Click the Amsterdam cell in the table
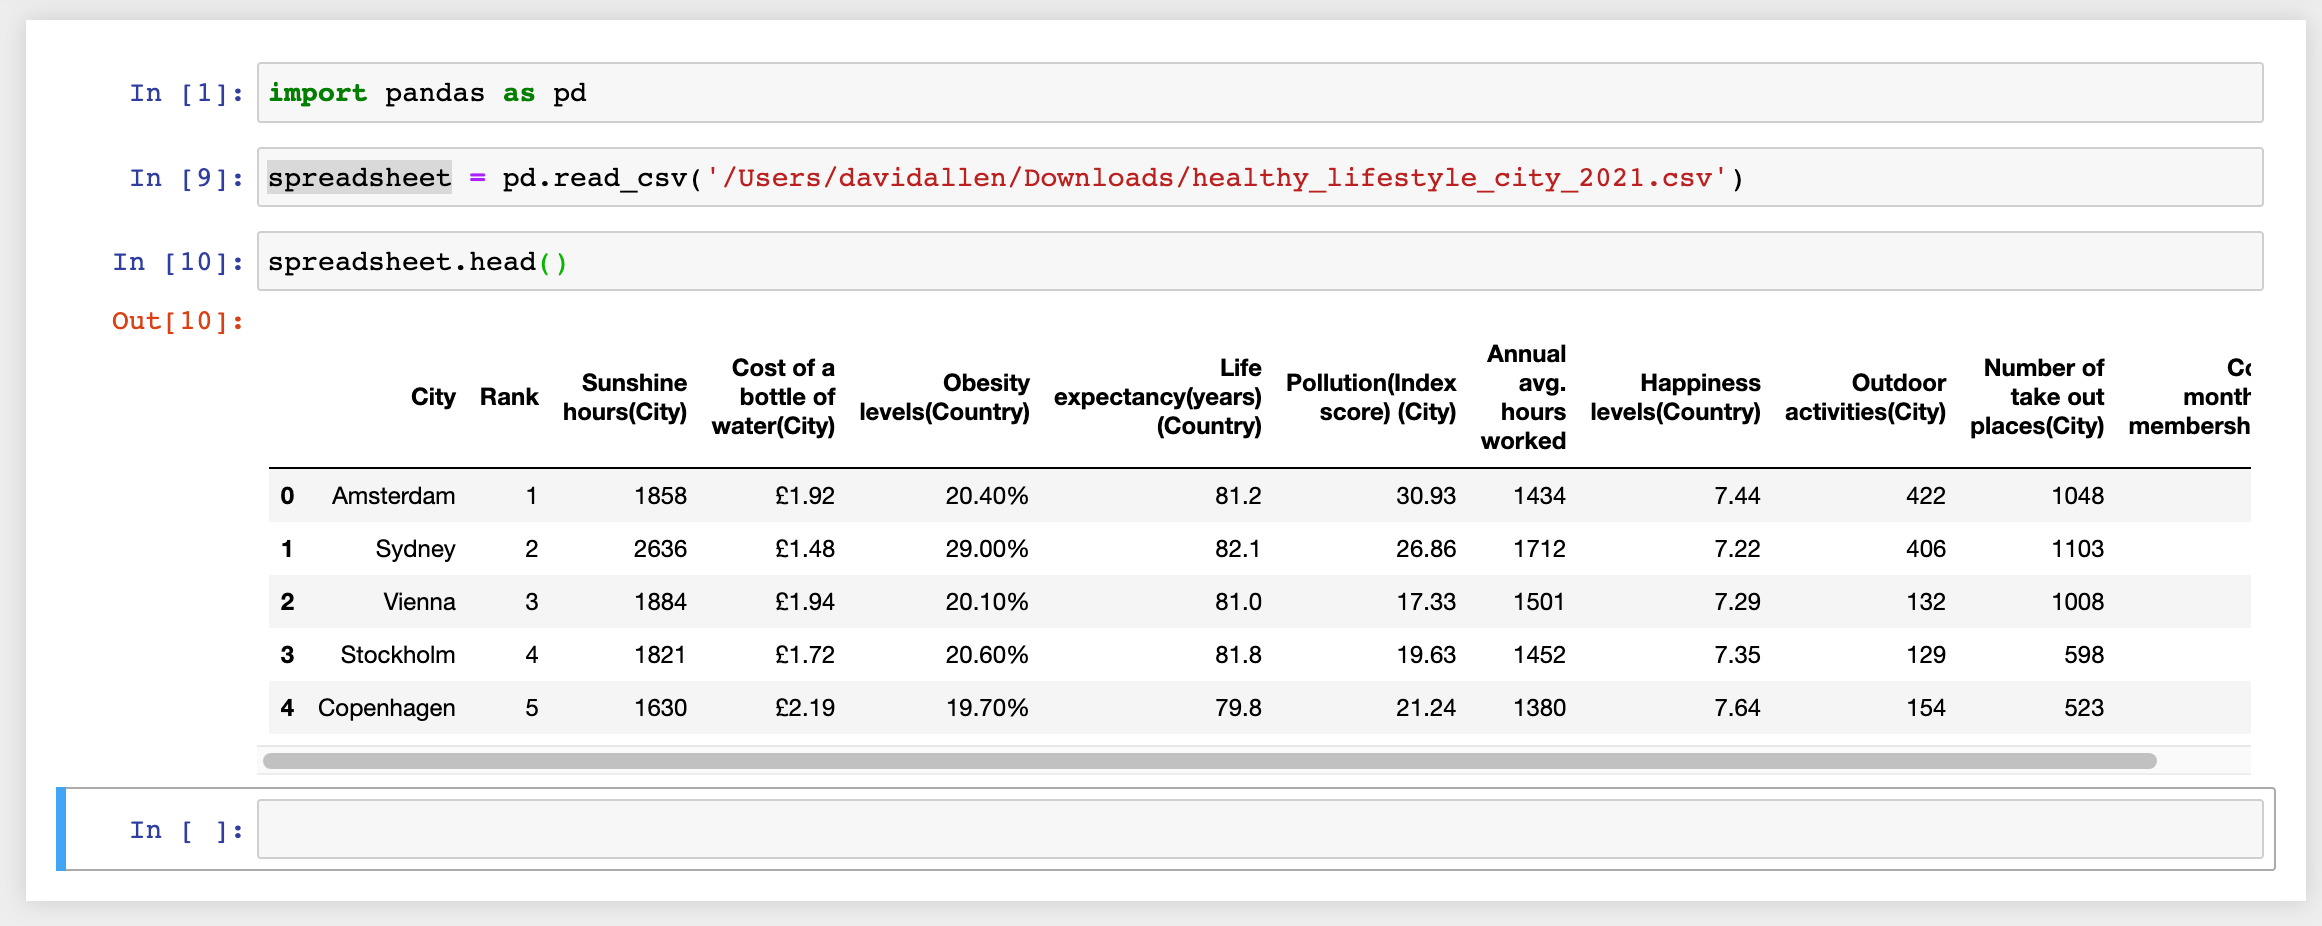The width and height of the screenshot is (2322, 926). 393,496
